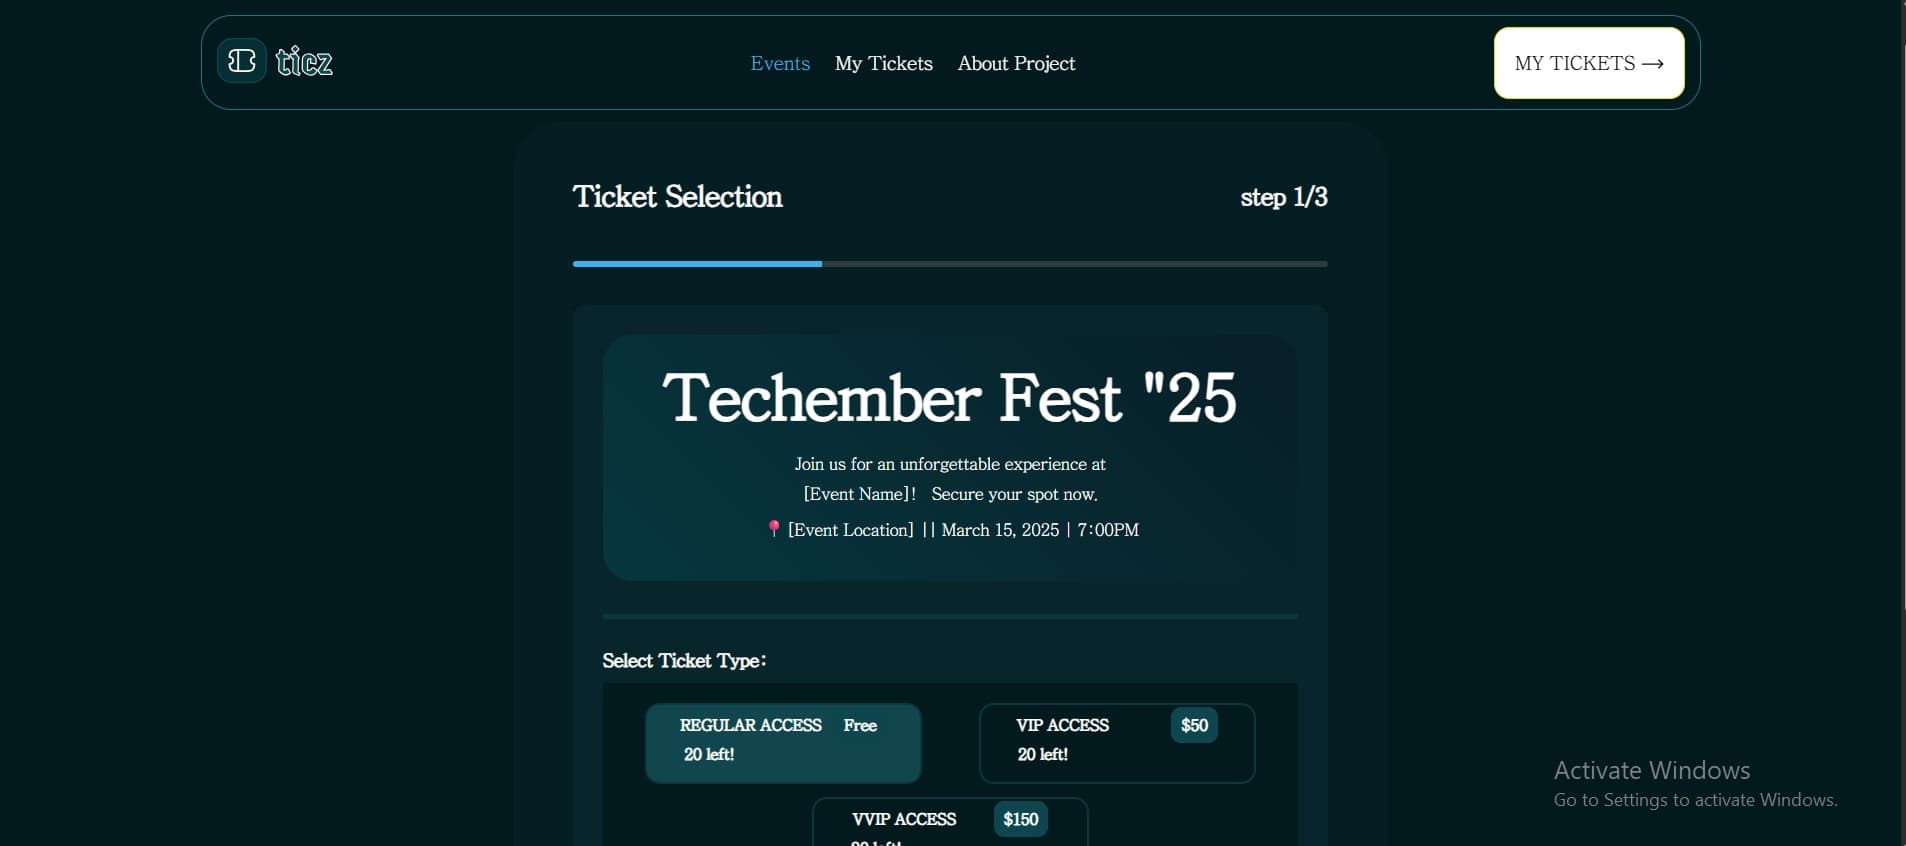Click the ticz ticket logo icon
Viewport: 1906px width, 846px height.
pos(240,61)
